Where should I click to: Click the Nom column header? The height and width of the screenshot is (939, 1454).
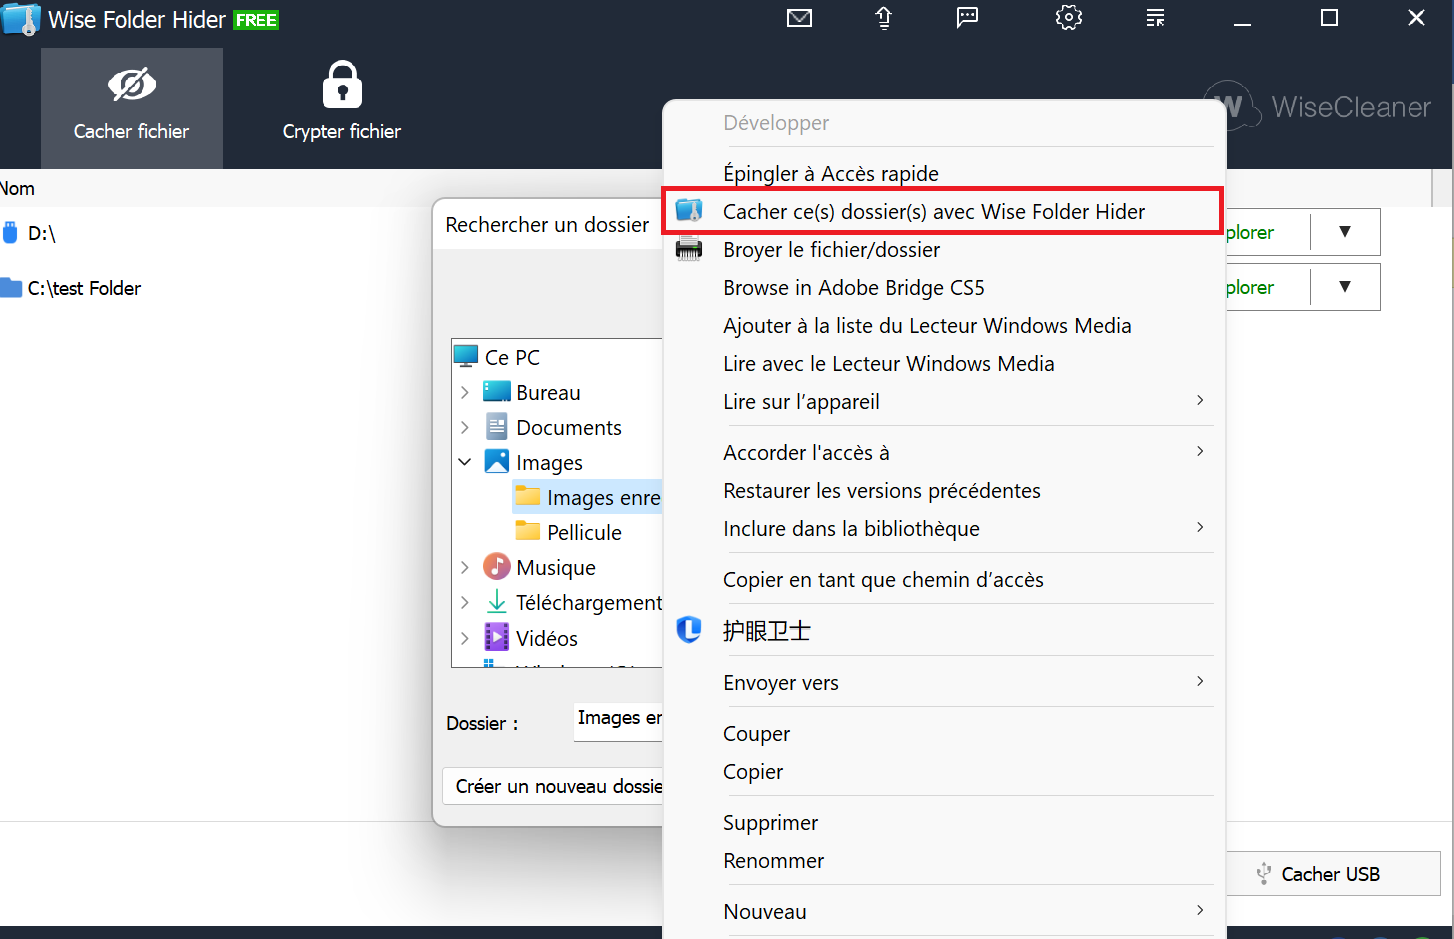point(17,189)
